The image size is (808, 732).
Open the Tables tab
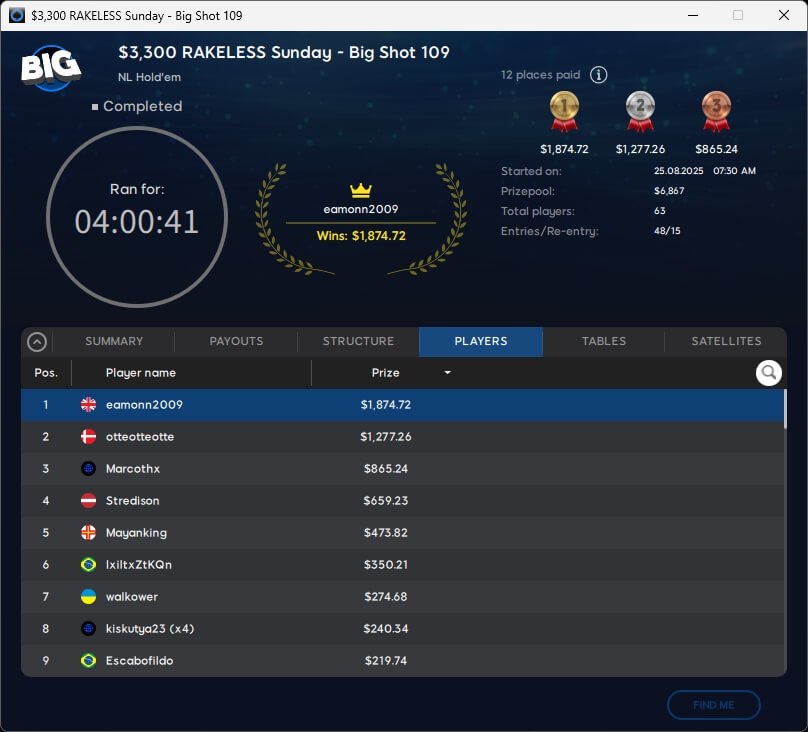[604, 342]
